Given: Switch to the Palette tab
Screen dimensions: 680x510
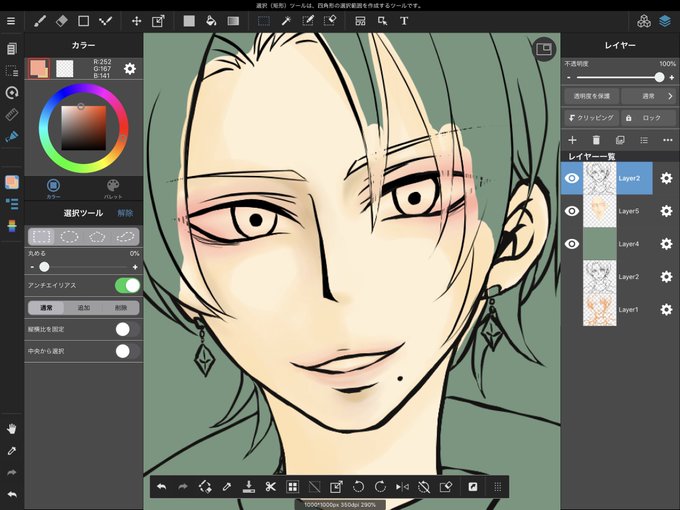Looking at the screenshot, I should pos(113,188).
